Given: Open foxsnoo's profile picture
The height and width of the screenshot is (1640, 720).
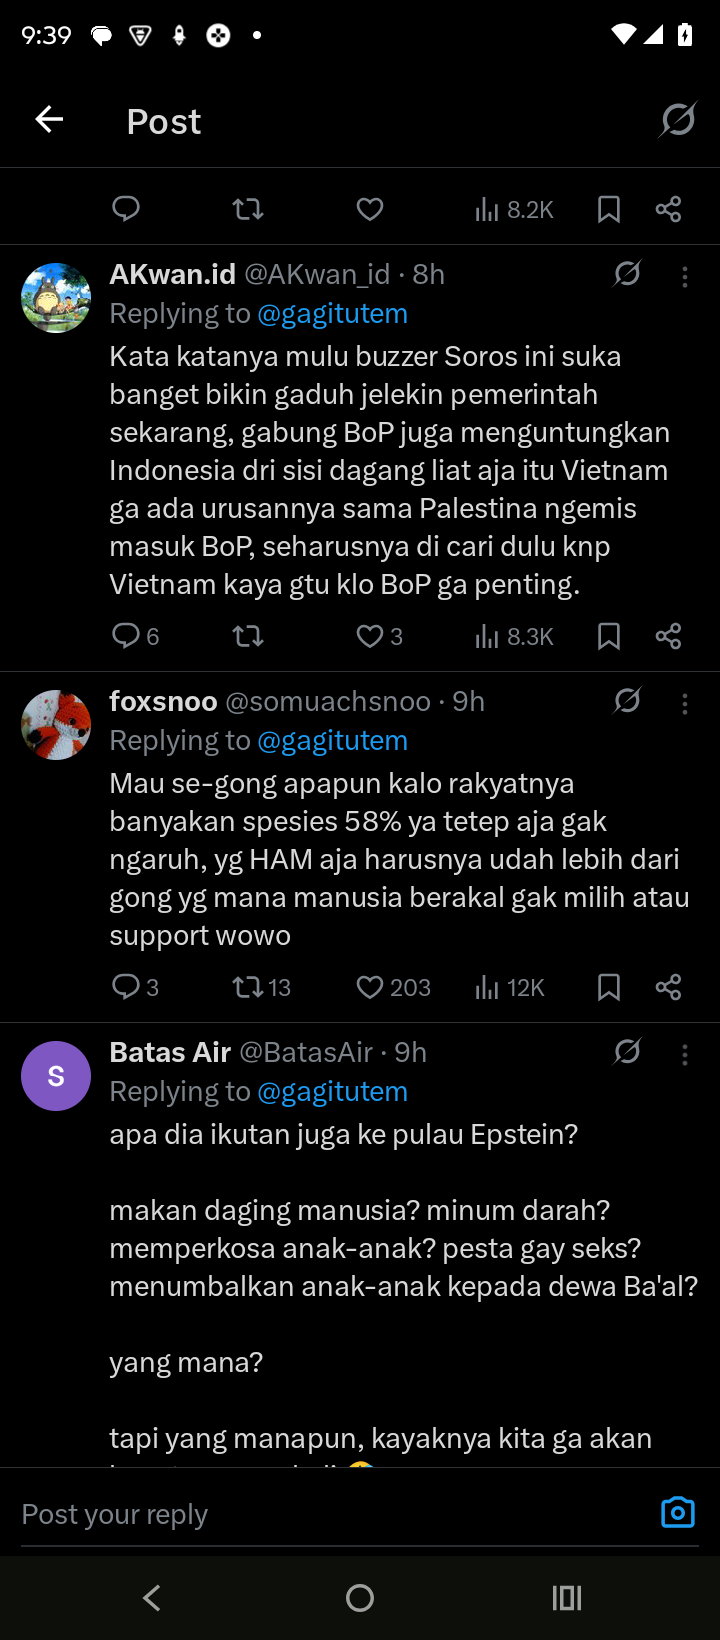Looking at the screenshot, I should pos(56,725).
